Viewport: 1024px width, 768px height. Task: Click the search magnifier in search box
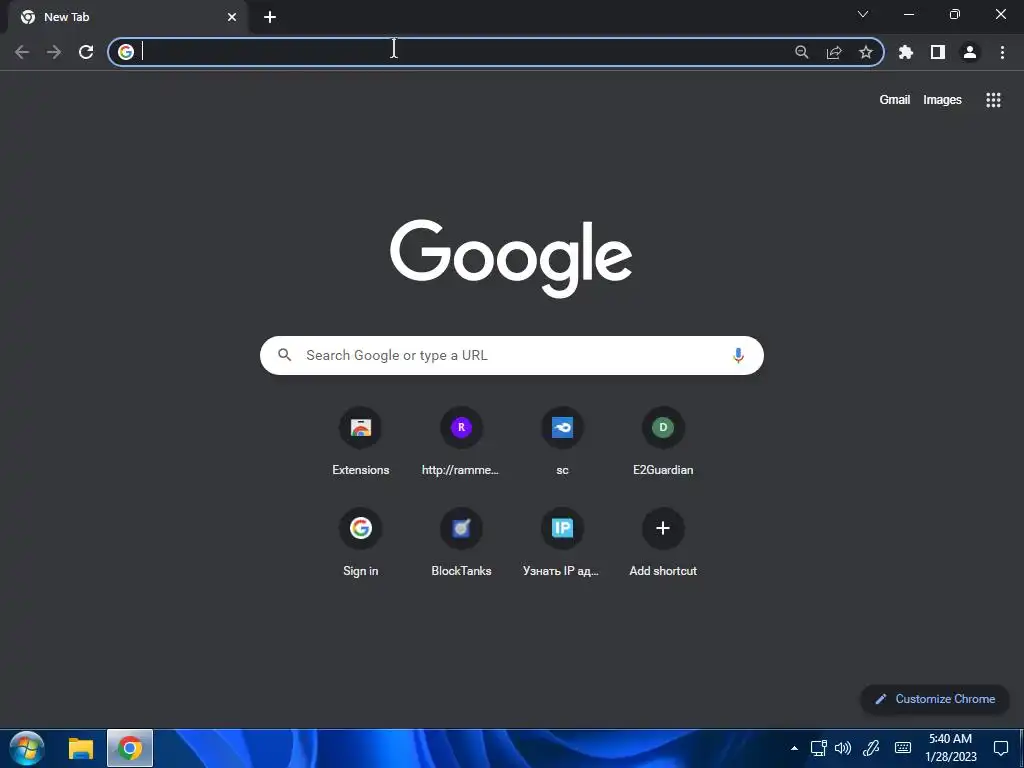285,355
